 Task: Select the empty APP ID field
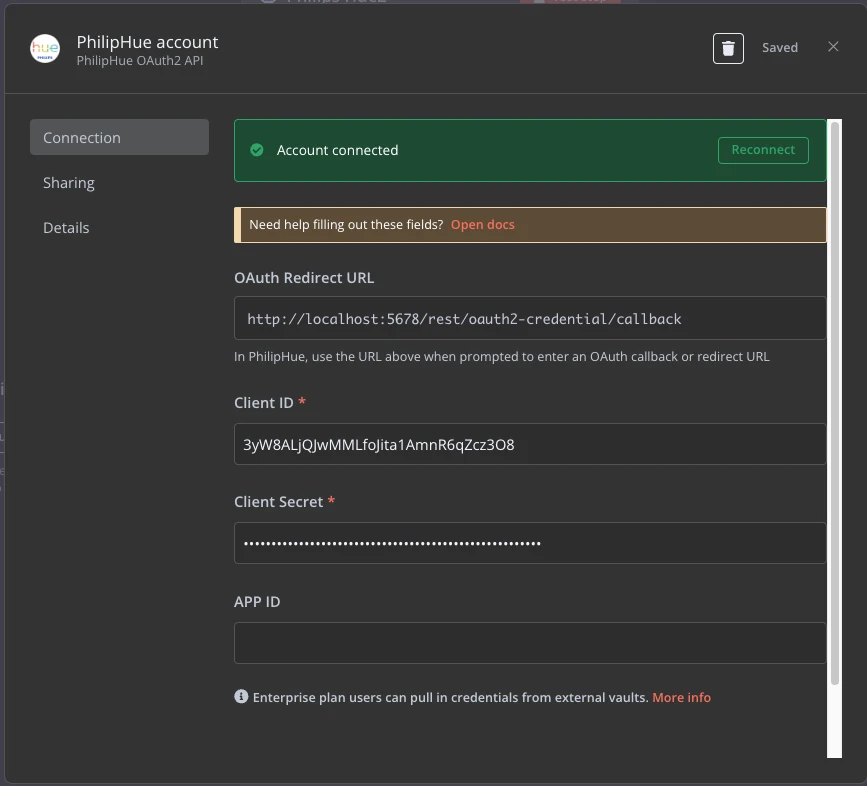pyautogui.click(x=530, y=643)
